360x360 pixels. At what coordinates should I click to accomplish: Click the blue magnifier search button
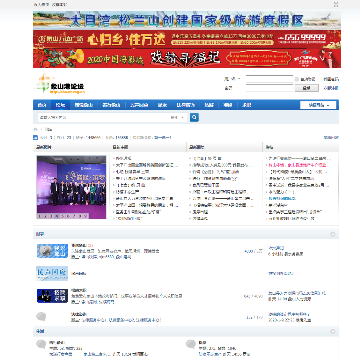(x=194, y=117)
